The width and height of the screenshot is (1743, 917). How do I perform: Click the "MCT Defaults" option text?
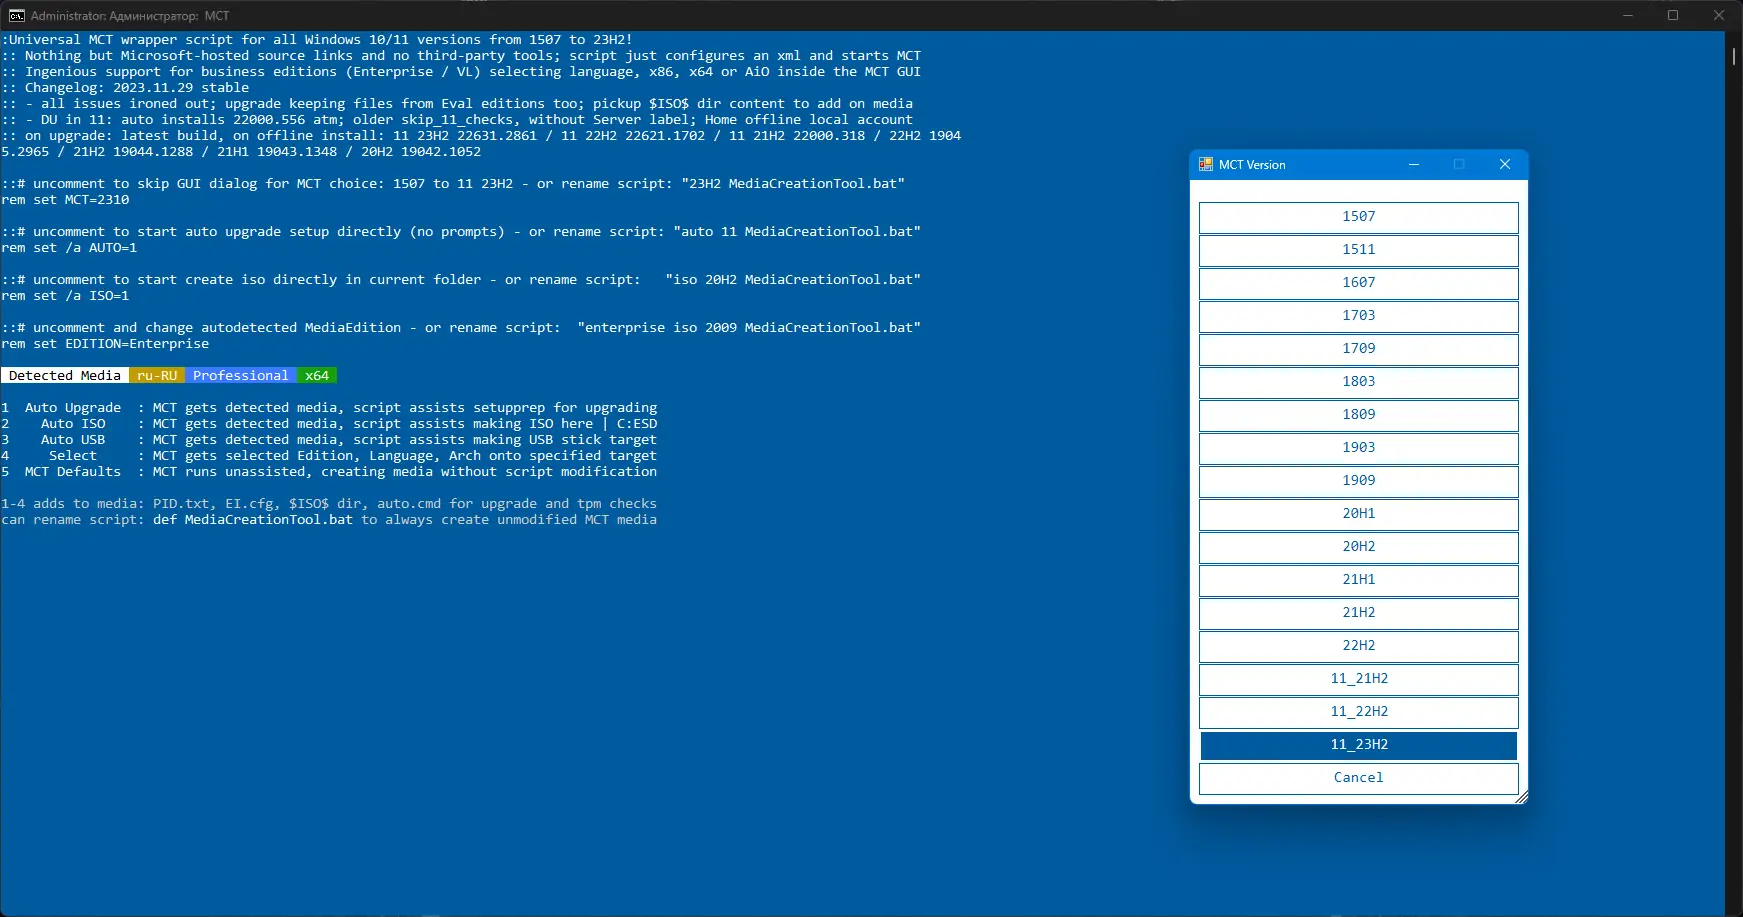(73, 472)
